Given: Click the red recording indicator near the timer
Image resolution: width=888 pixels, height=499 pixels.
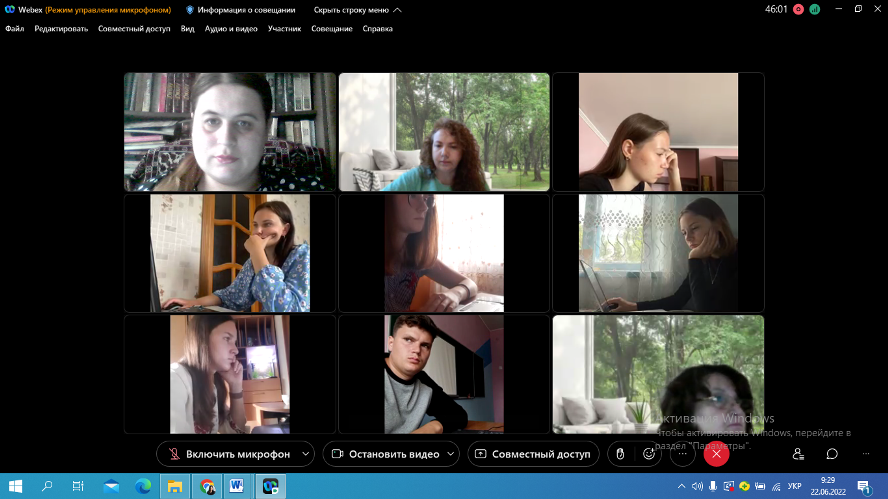Looking at the screenshot, I should (x=798, y=10).
